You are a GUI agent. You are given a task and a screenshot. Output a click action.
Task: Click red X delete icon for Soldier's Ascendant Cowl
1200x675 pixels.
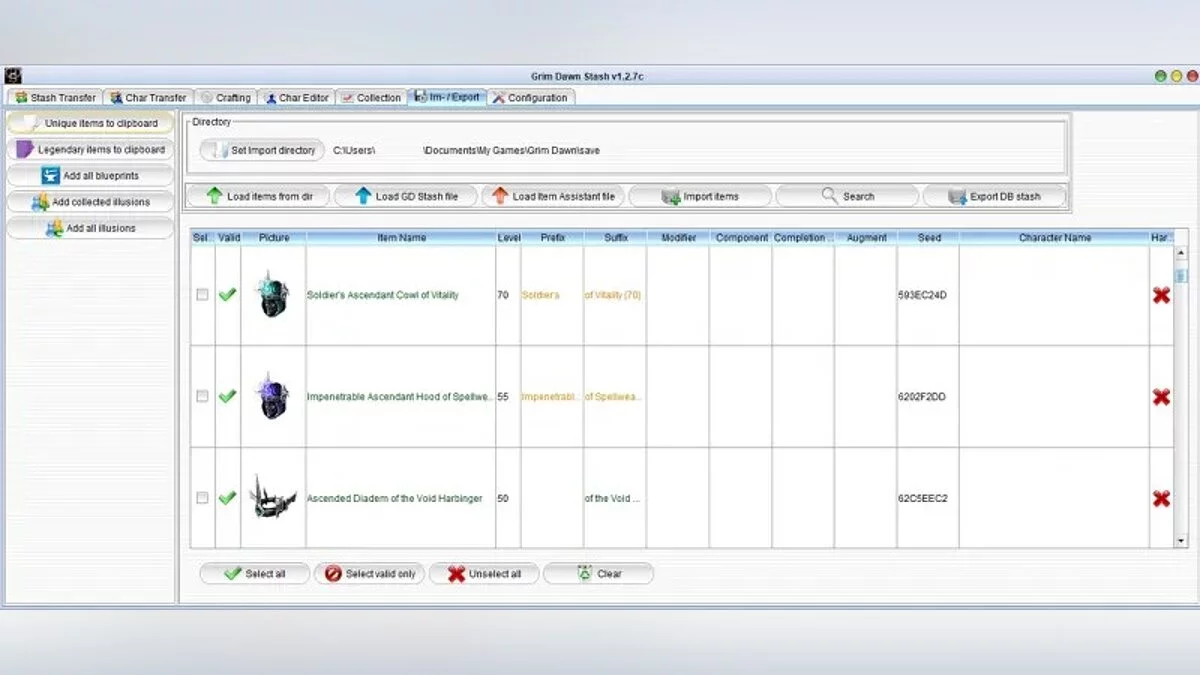coord(1161,295)
